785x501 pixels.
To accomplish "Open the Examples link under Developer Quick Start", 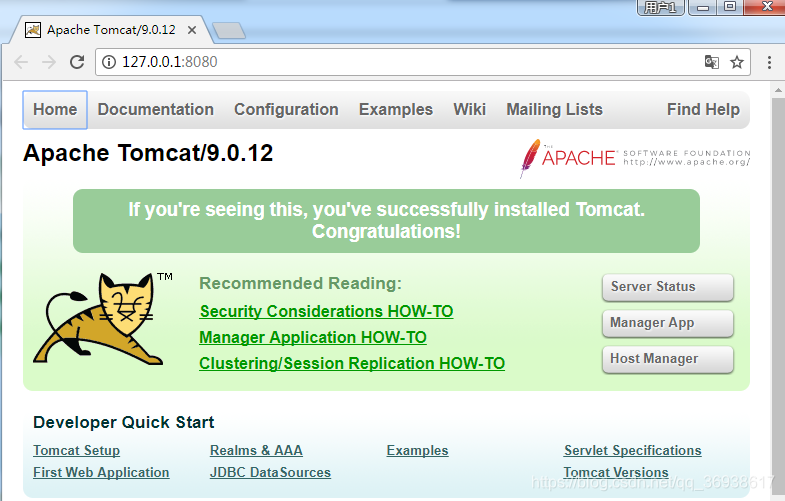I will (418, 450).
